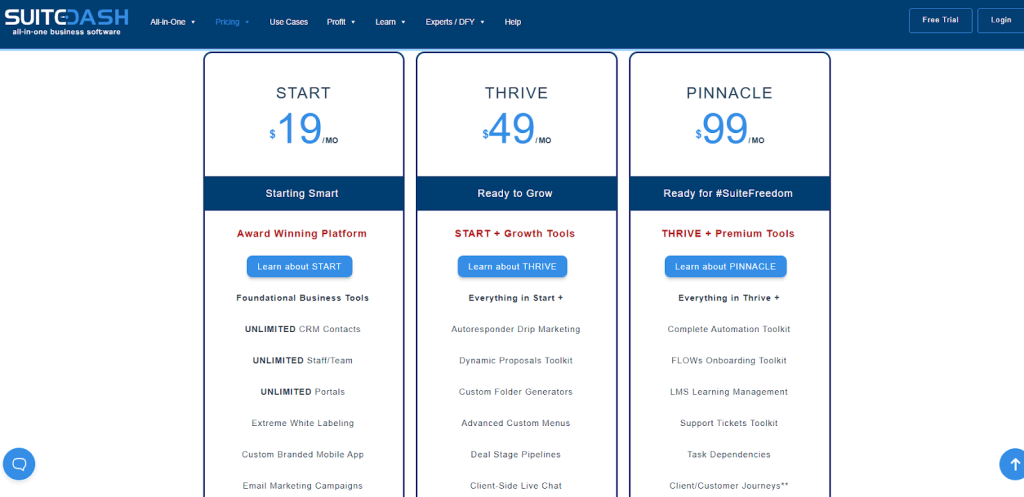
Task: Click the Client/Customer Journeys feature
Action: tap(729, 485)
